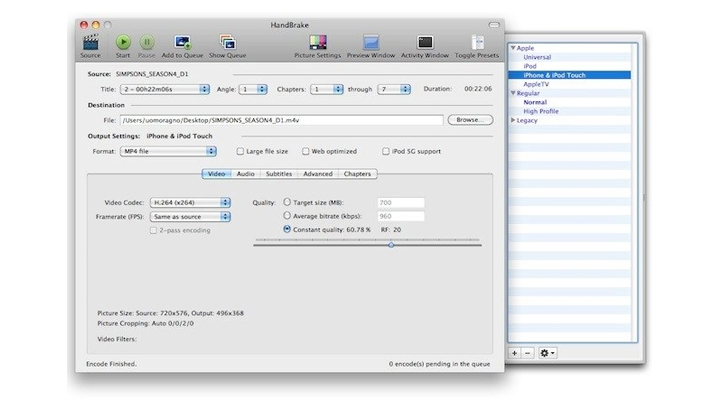Open the Framerate (FPS) dropdown
The width and height of the screenshot is (720, 400).
[x=190, y=216]
